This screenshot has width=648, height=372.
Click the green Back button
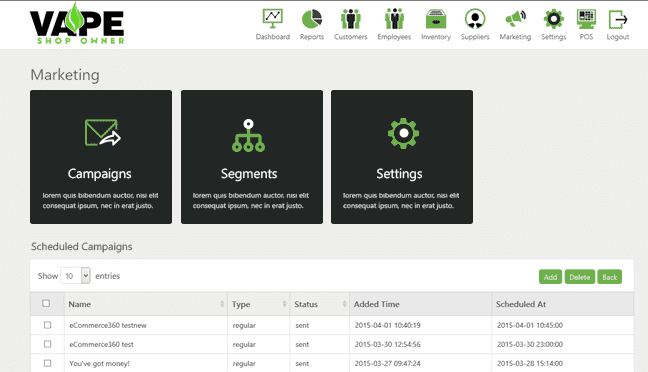click(610, 277)
